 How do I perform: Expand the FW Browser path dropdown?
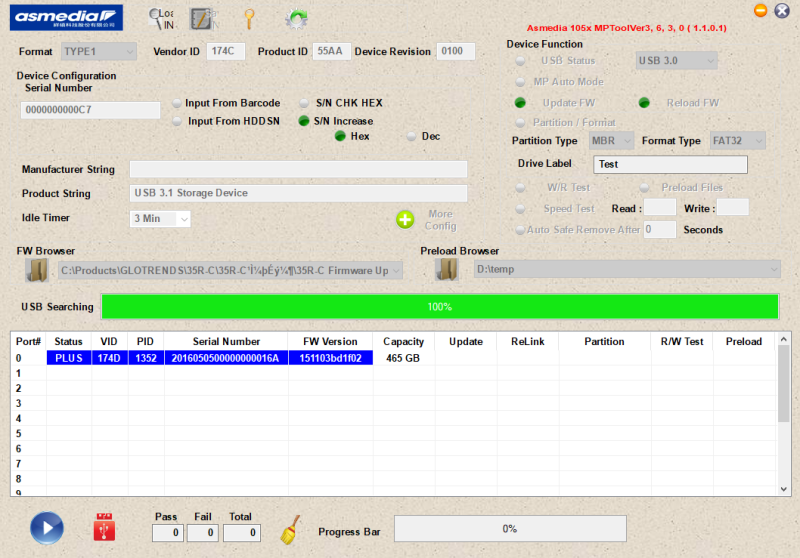click(396, 271)
